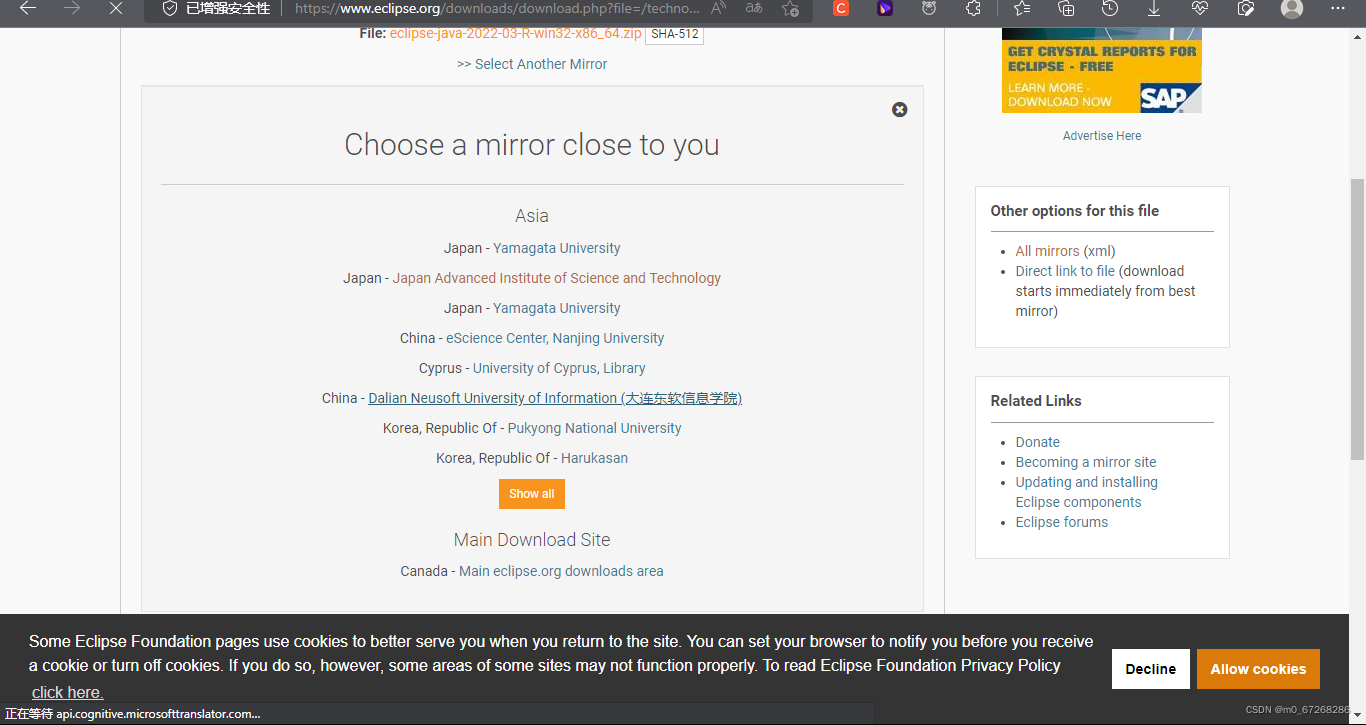
Task: Choose eScience Center, Nanjing University mirror
Action: (x=555, y=338)
